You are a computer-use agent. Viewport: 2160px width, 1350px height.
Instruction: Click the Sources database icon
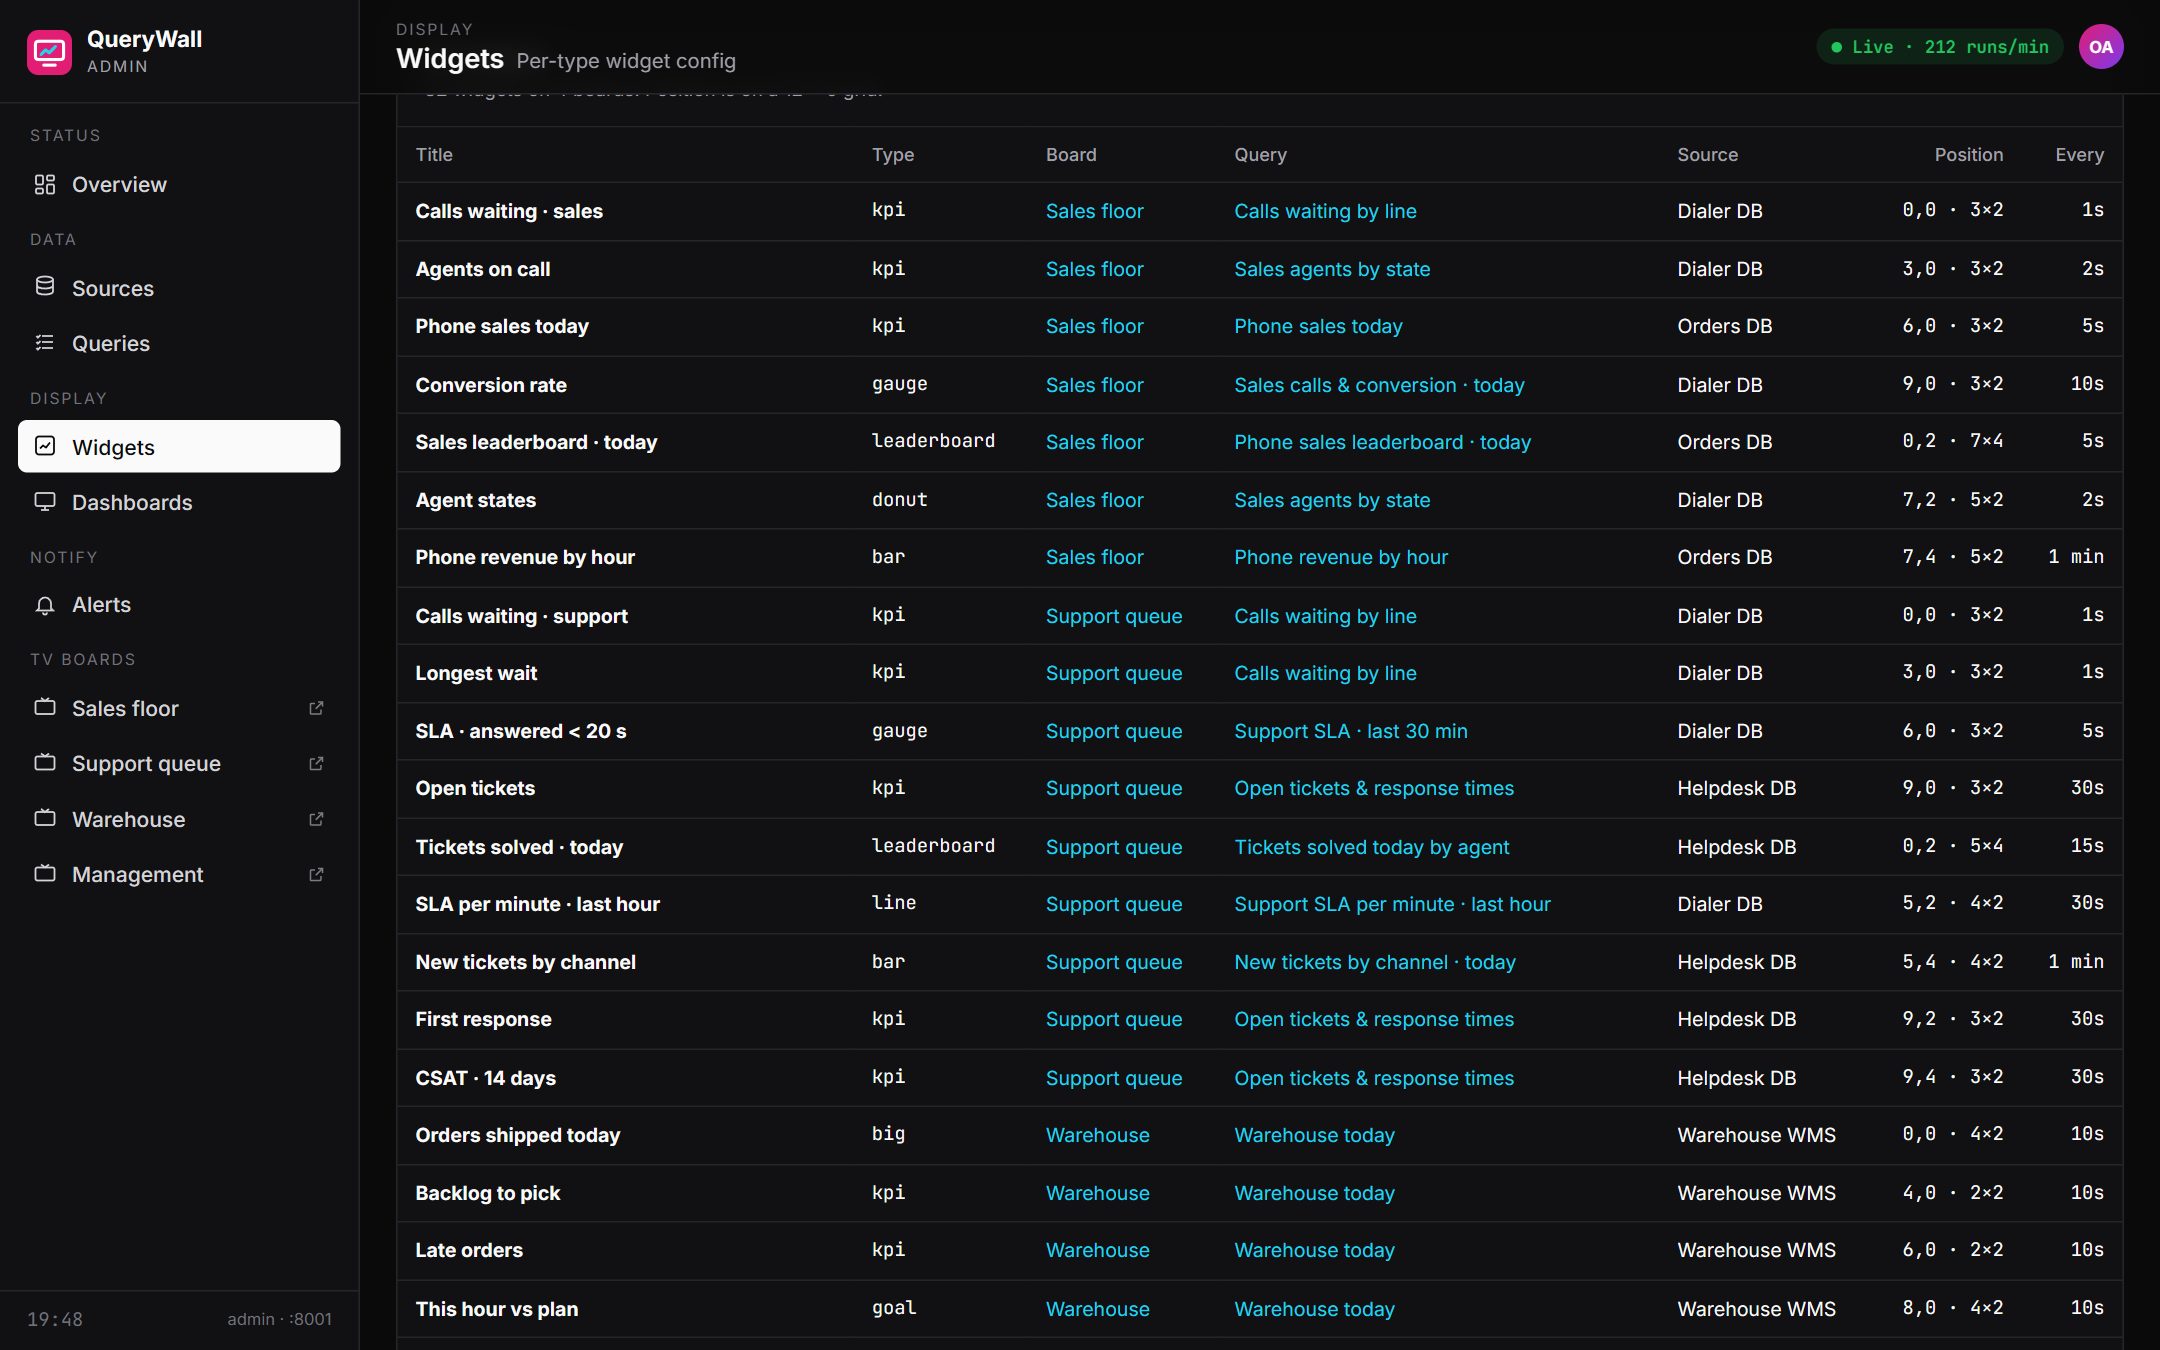click(45, 287)
